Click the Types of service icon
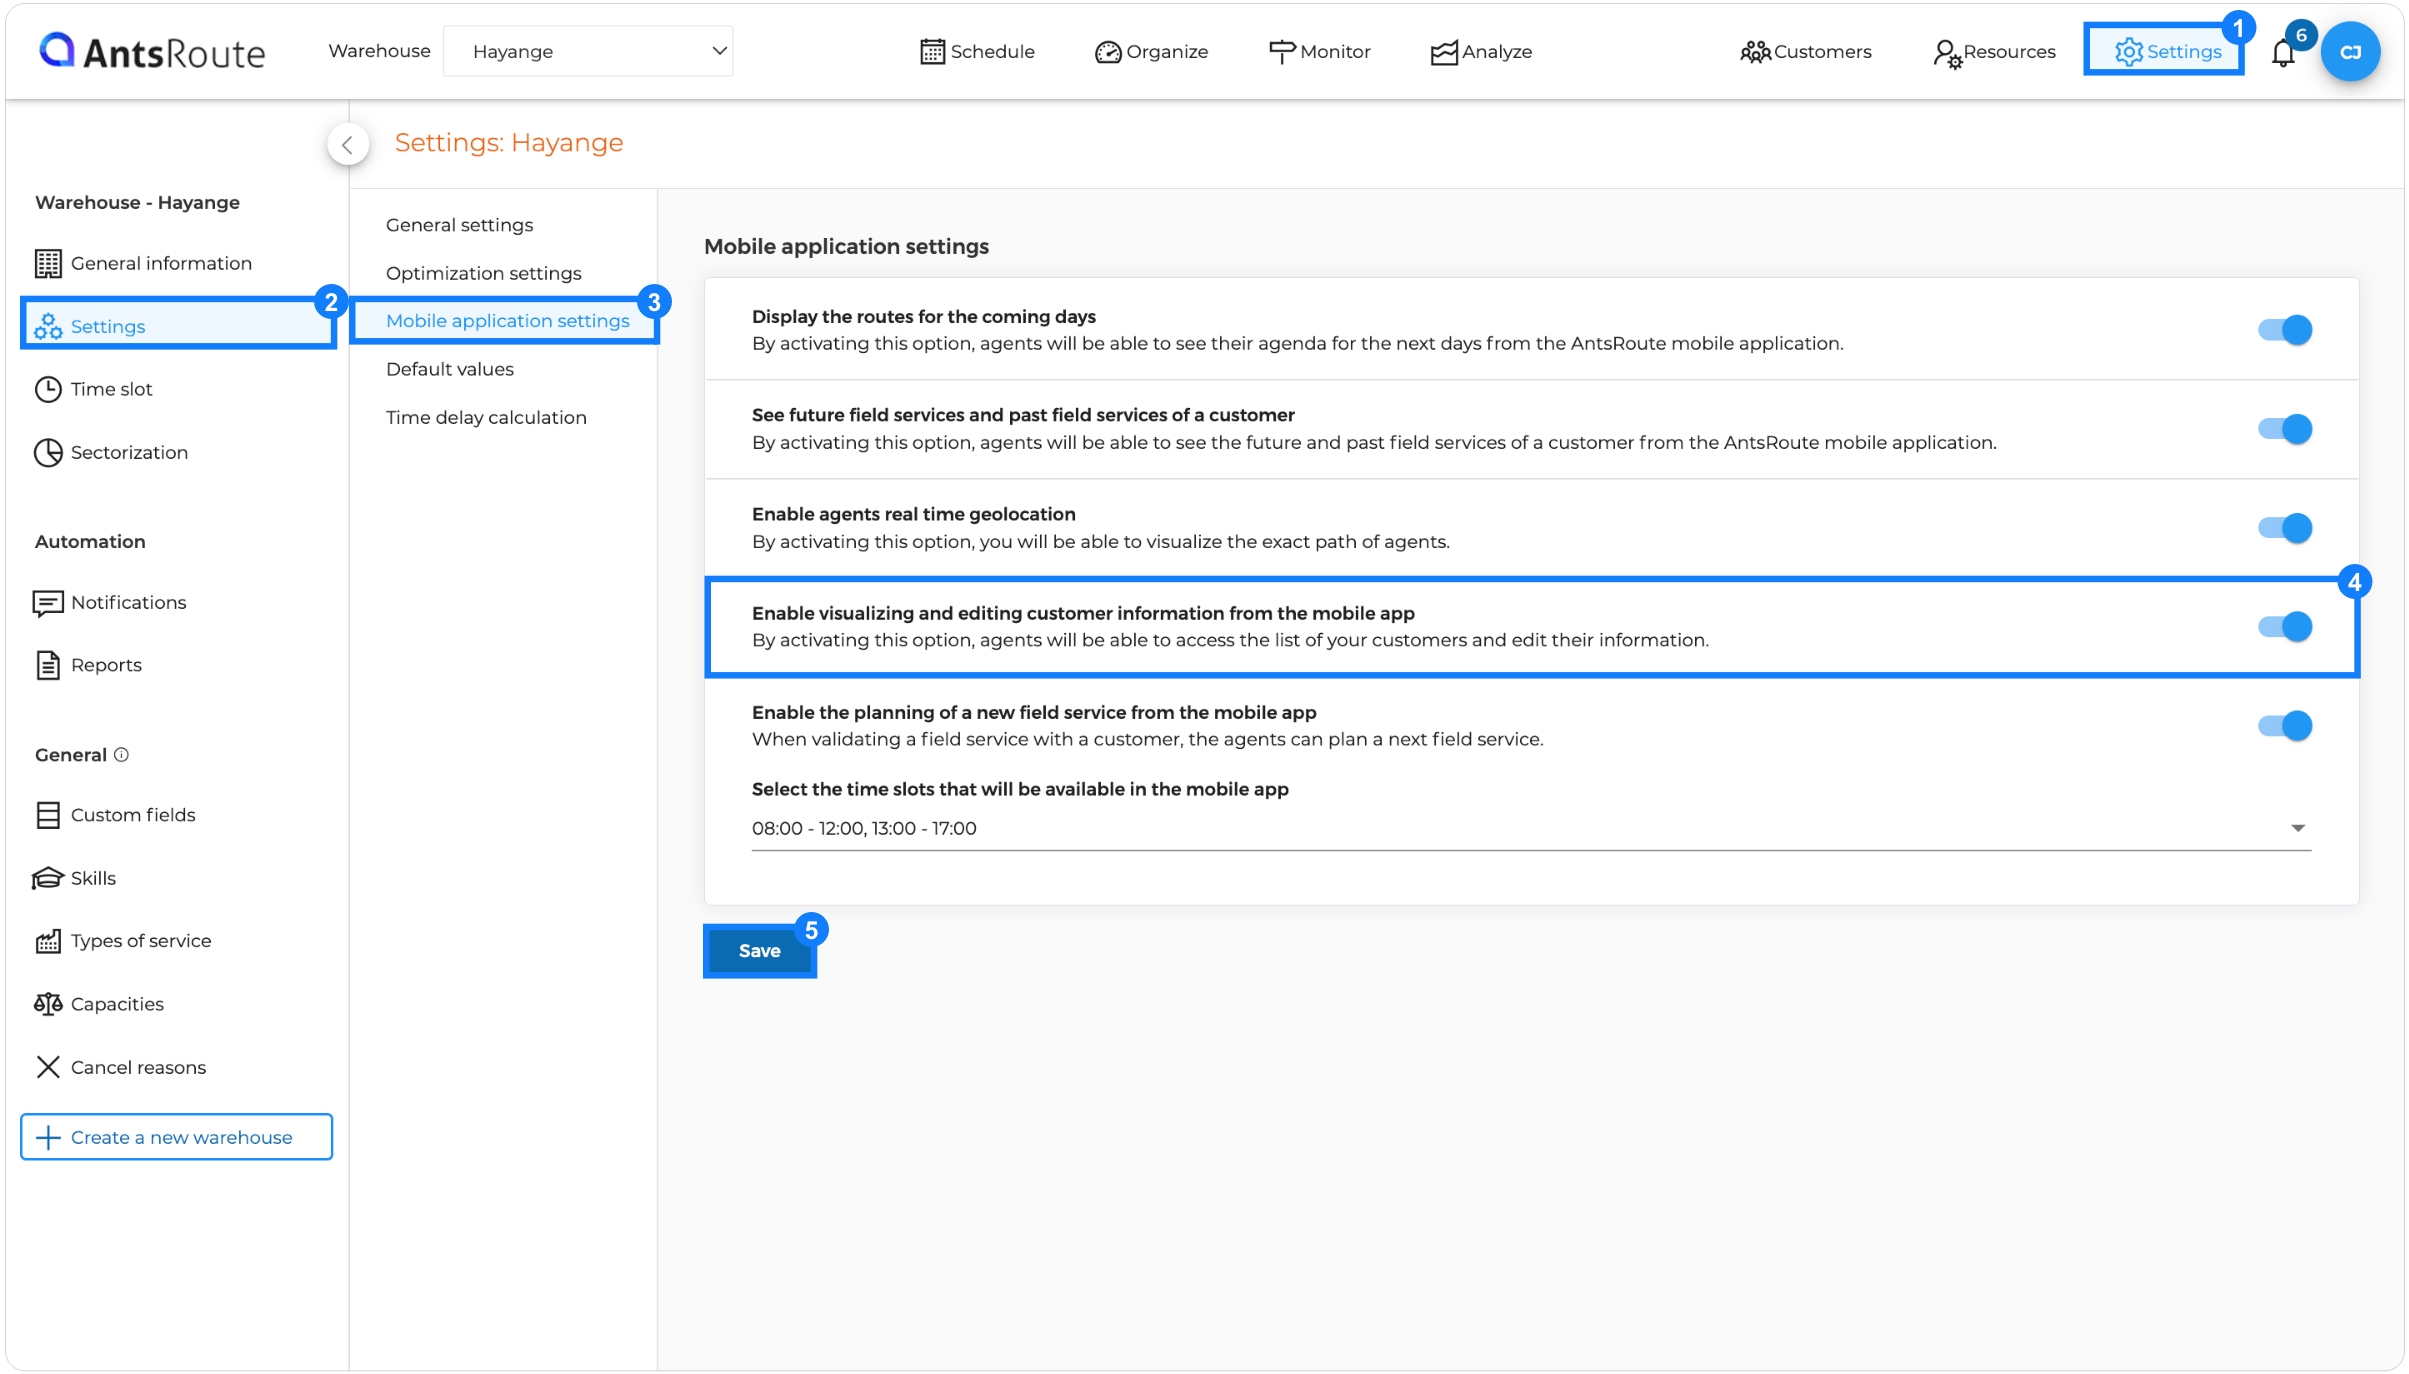Screen dimensions: 2409x1374 [x=48, y=941]
